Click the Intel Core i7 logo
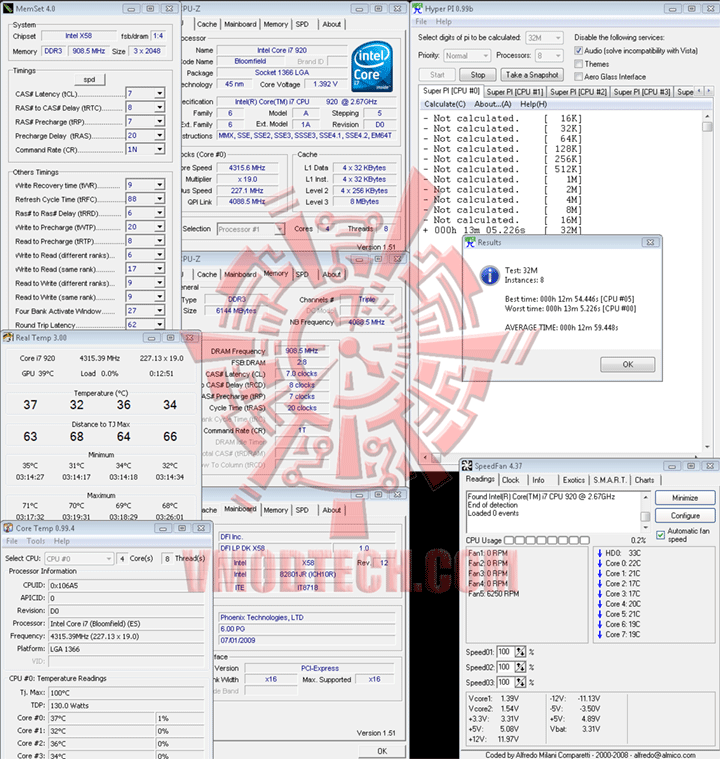 click(x=371, y=67)
